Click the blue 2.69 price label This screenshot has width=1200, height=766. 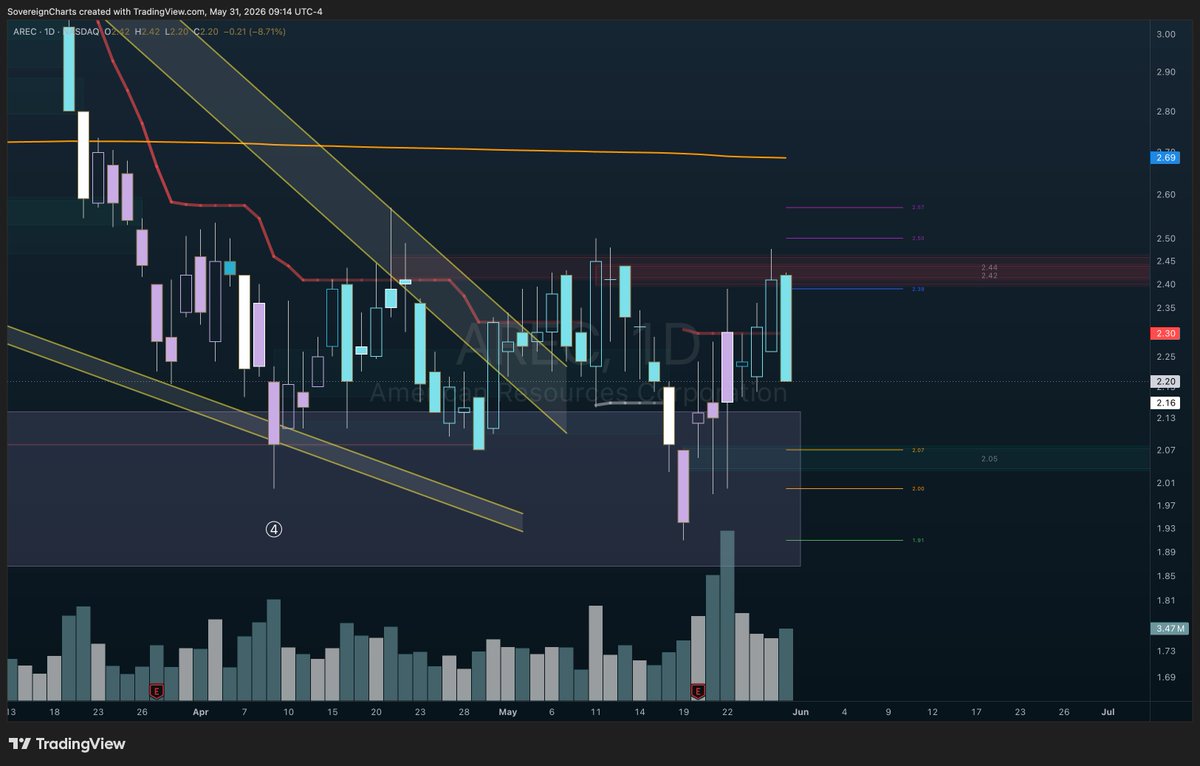pos(1167,157)
